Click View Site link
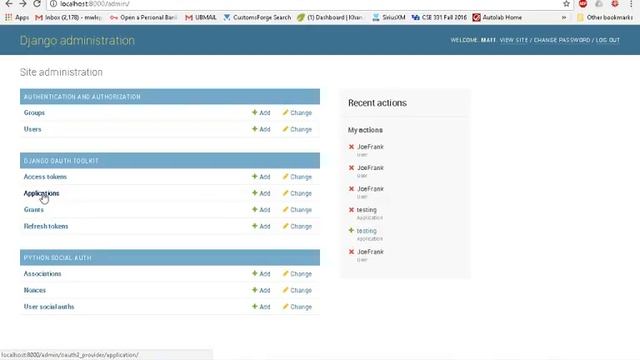The image size is (640, 360). coord(513,40)
